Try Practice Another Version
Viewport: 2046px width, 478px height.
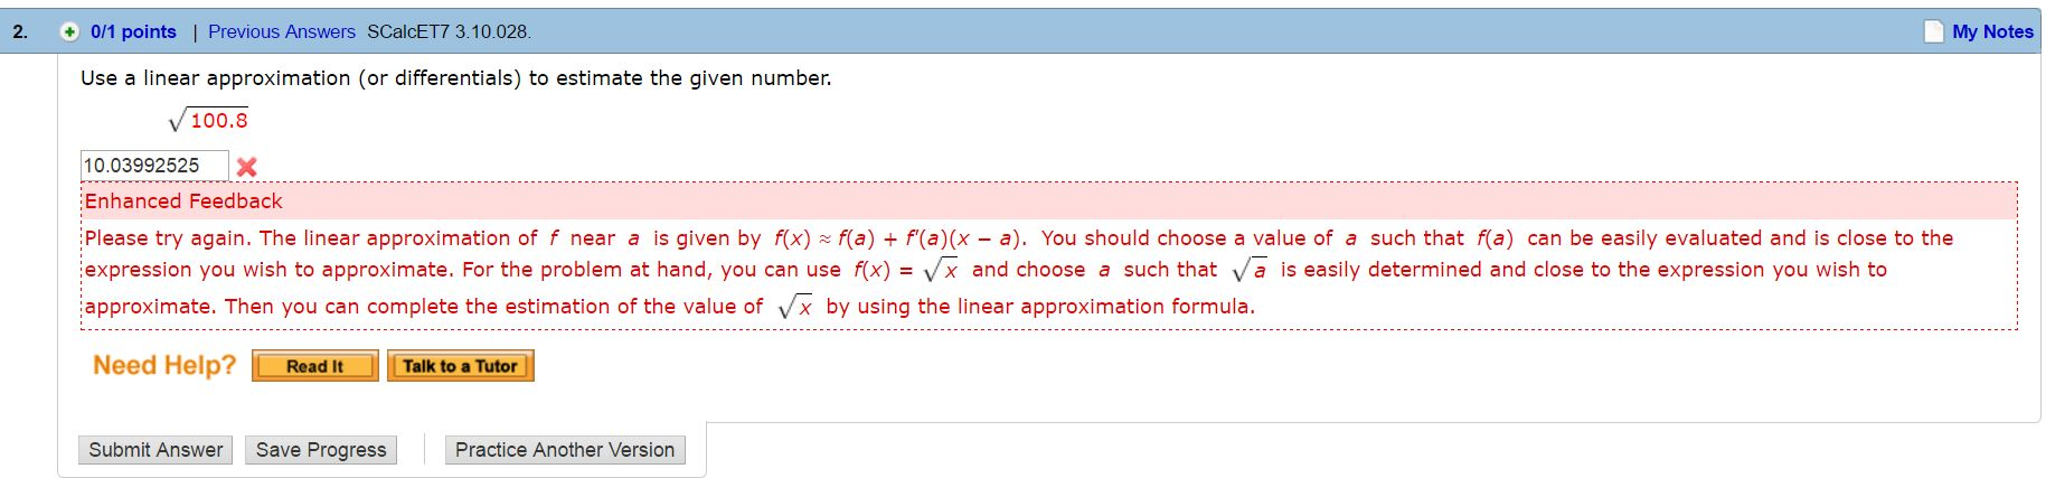pyautogui.click(x=565, y=450)
